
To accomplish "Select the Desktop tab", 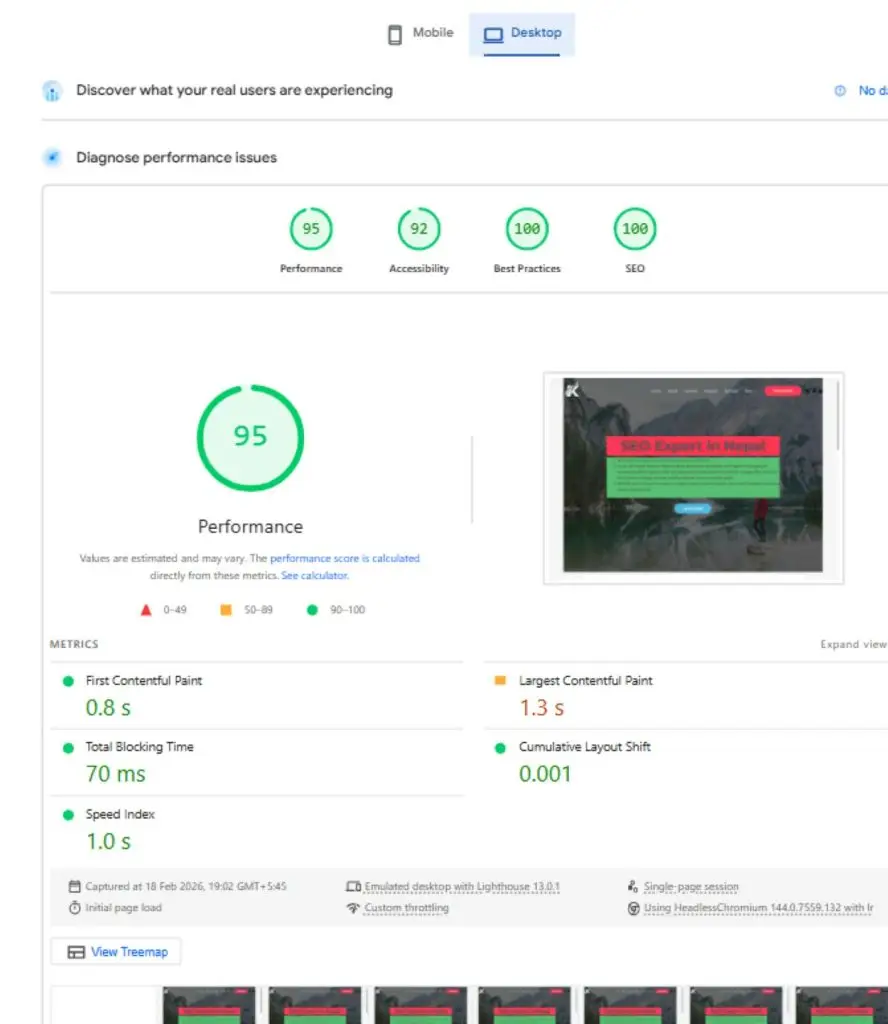I will click(x=522, y=33).
